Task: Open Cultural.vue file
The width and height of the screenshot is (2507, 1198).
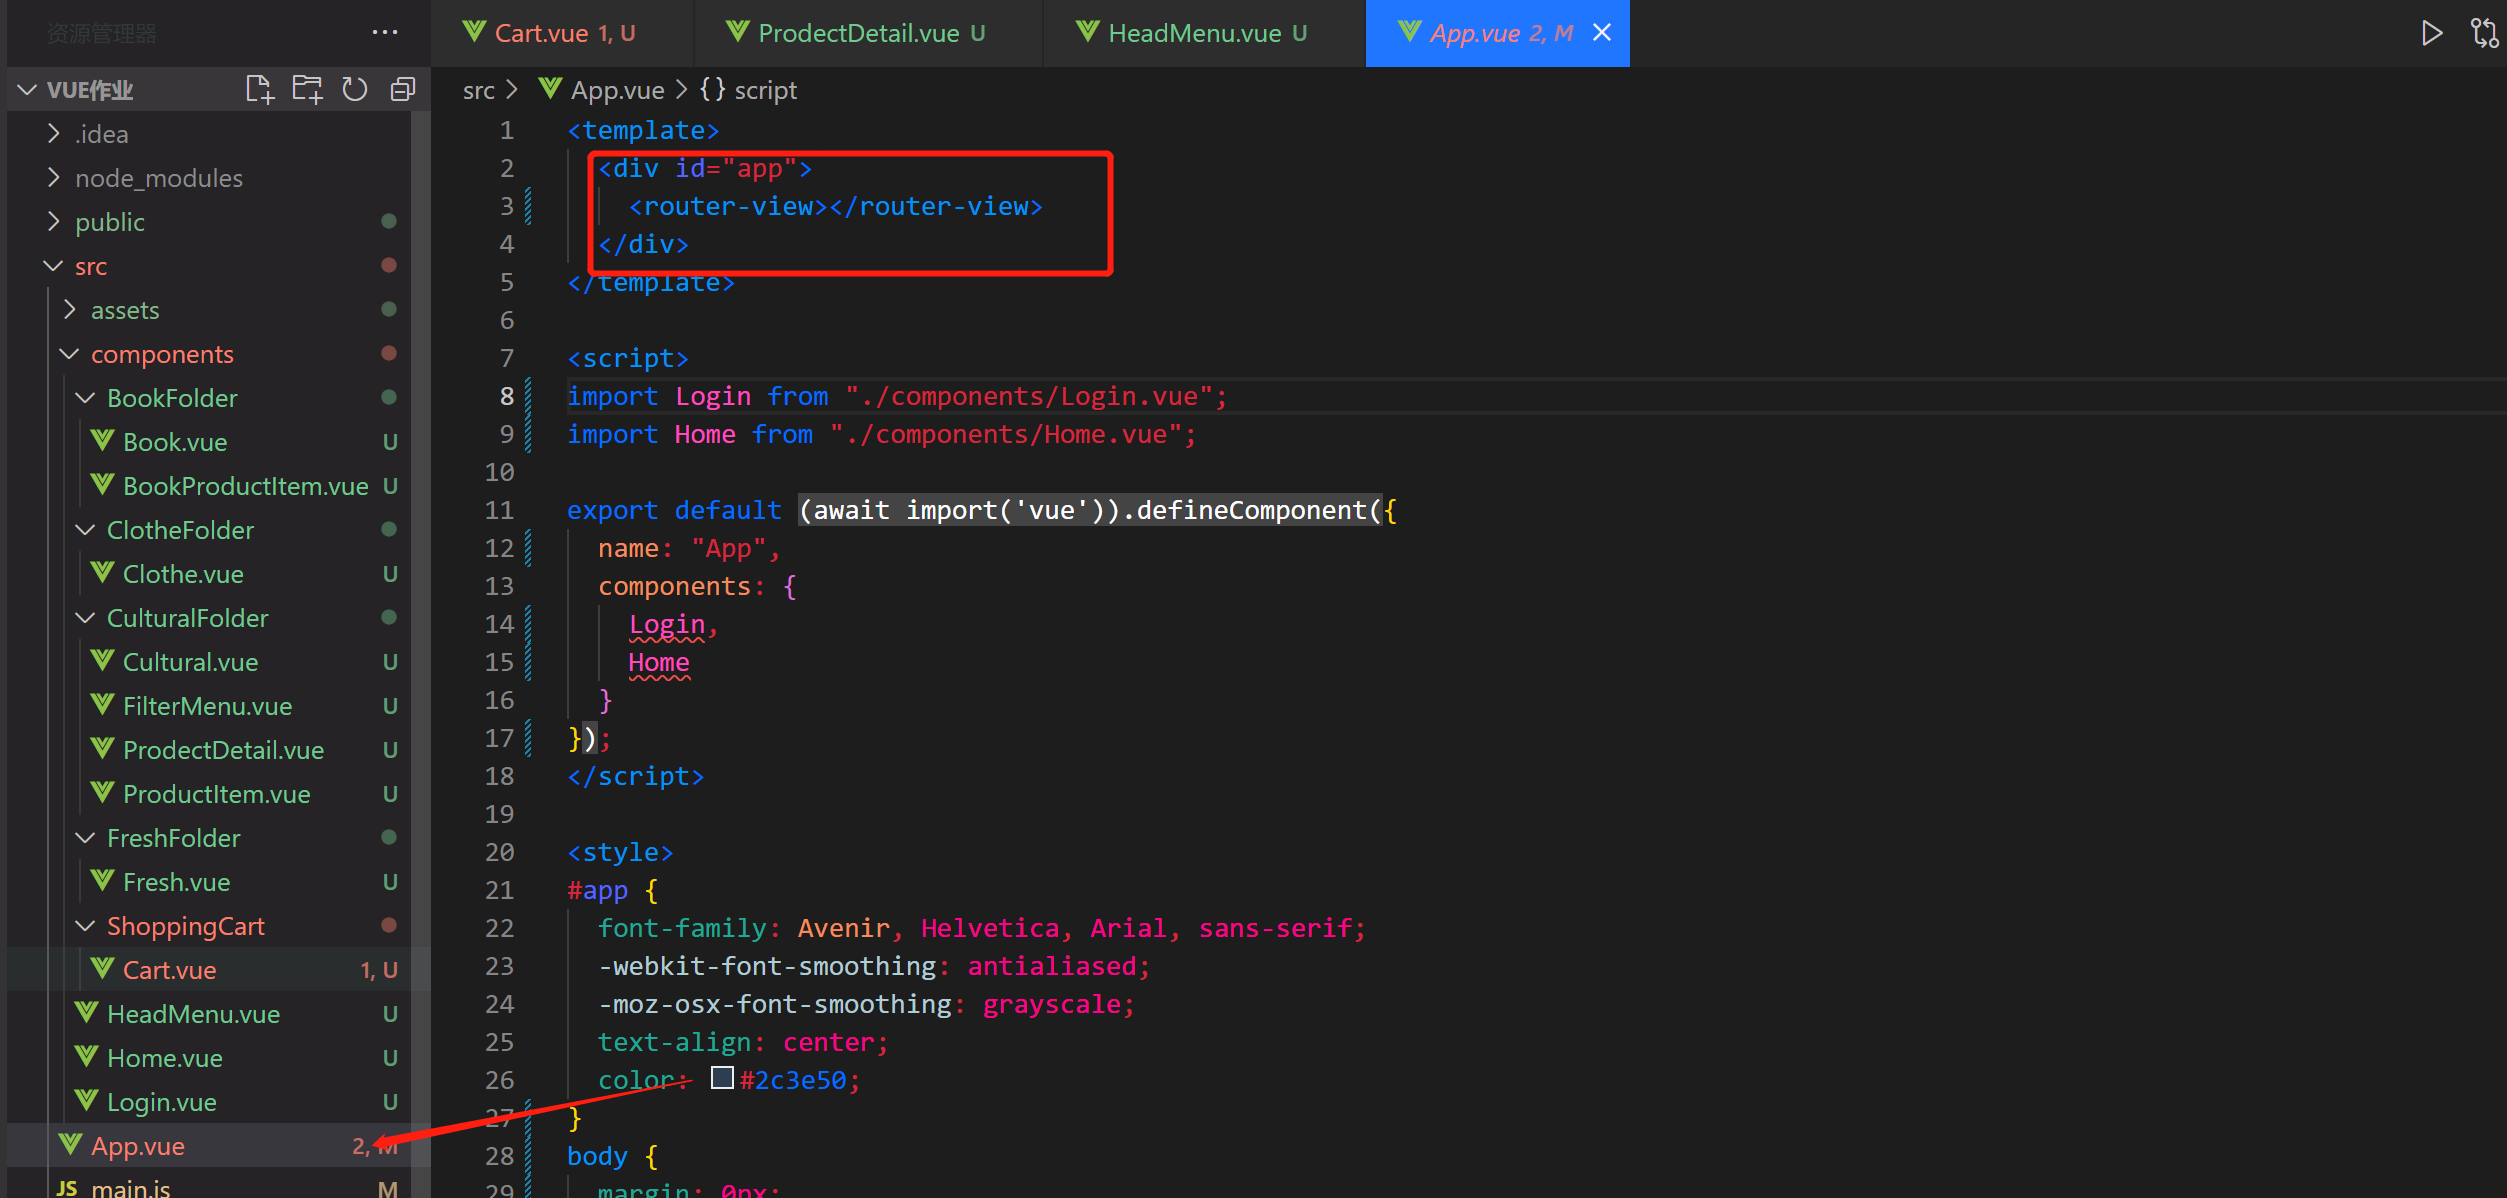Action: [x=210, y=662]
